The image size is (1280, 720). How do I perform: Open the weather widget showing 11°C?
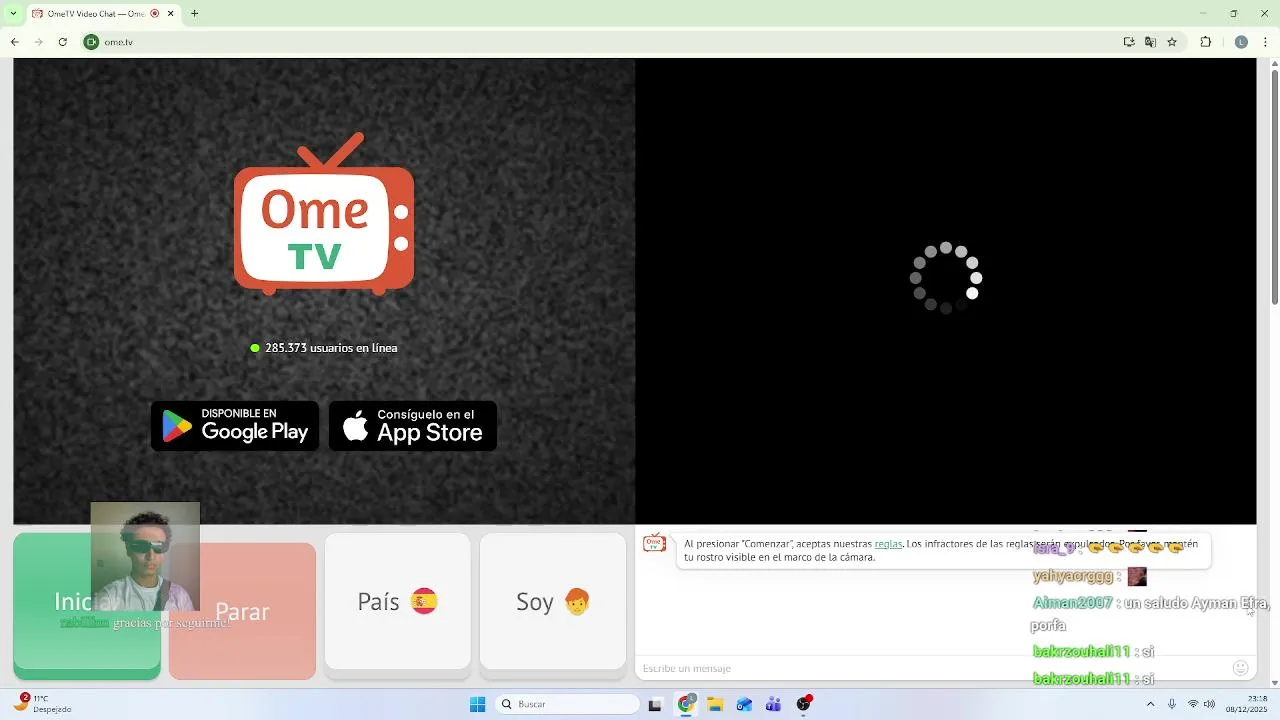(45, 703)
